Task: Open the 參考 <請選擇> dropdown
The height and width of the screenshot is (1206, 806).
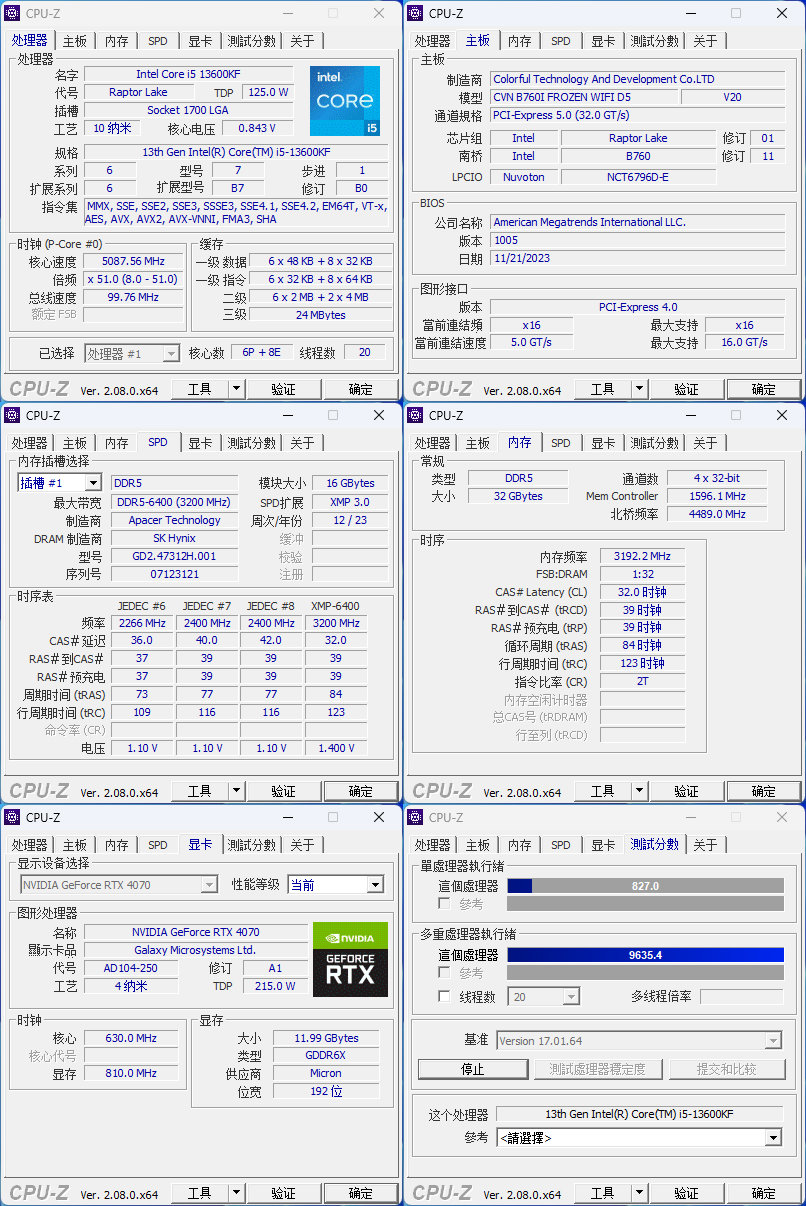Action: click(x=772, y=1138)
